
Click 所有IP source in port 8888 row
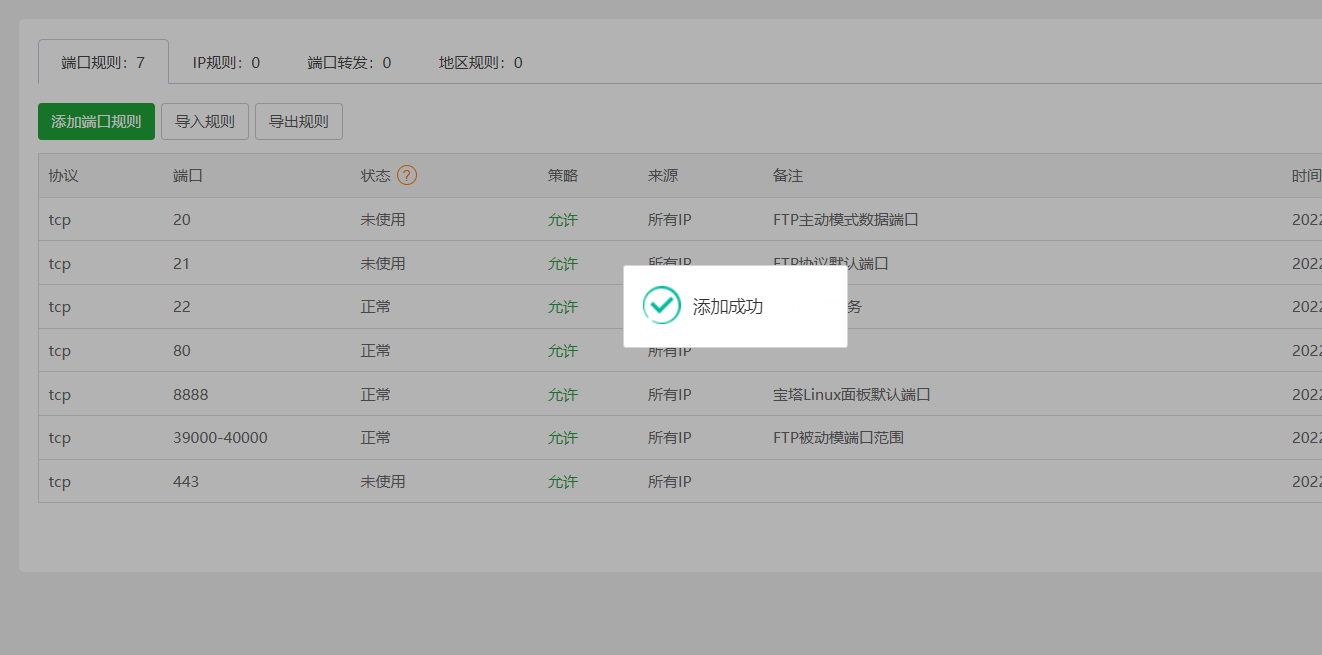coord(670,394)
